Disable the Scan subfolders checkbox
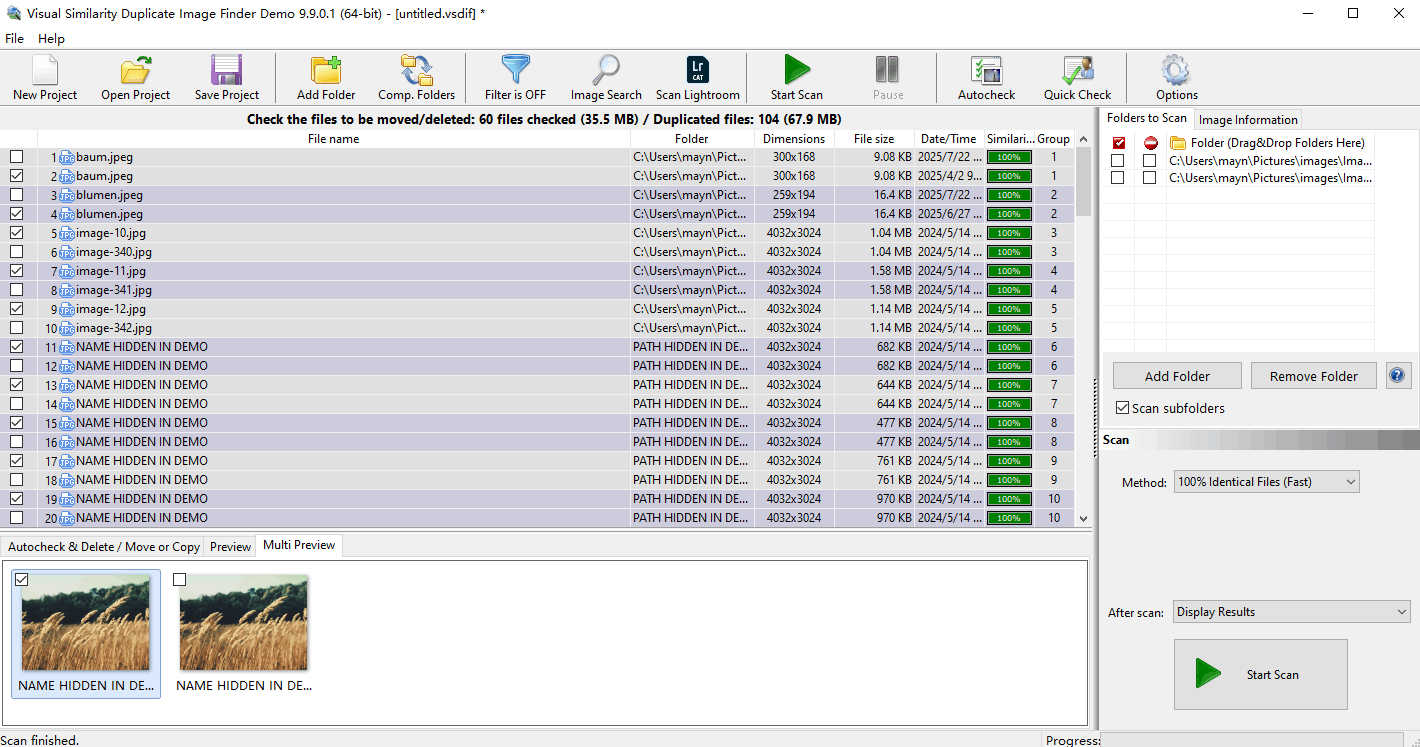The width and height of the screenshot is (1420, 747). coord(1122,408)
